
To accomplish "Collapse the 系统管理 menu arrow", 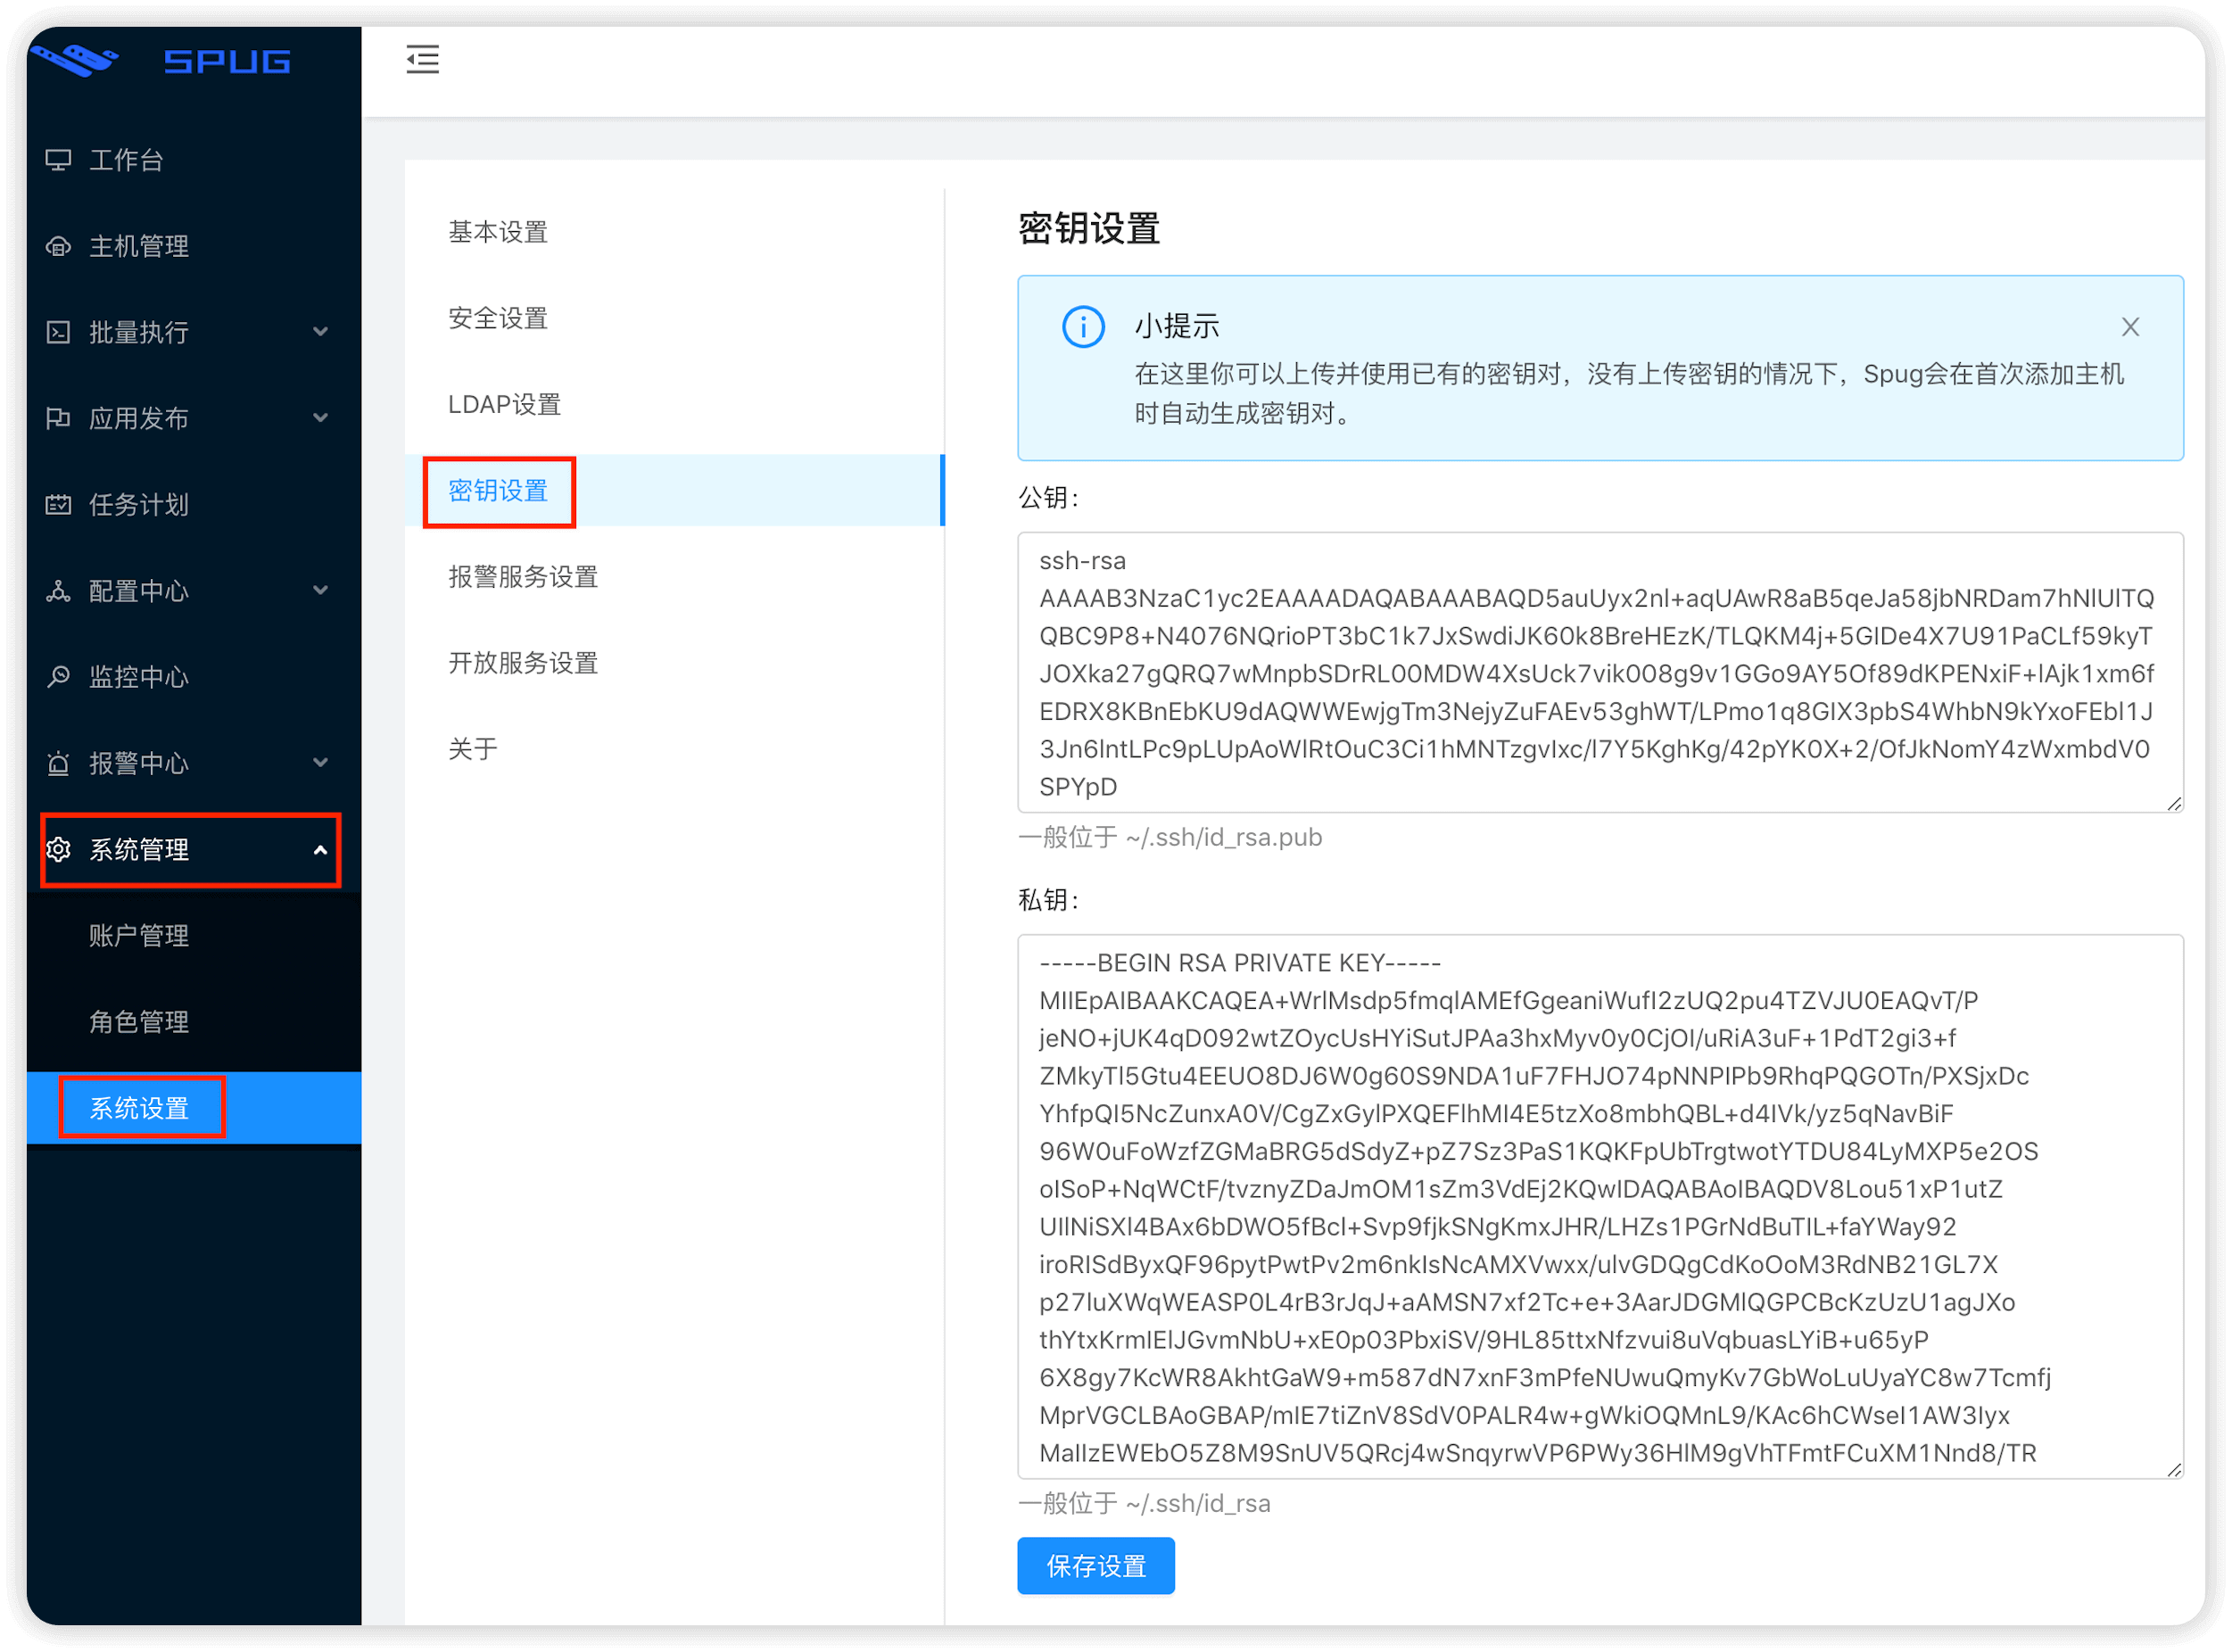I will click(320, 850).
